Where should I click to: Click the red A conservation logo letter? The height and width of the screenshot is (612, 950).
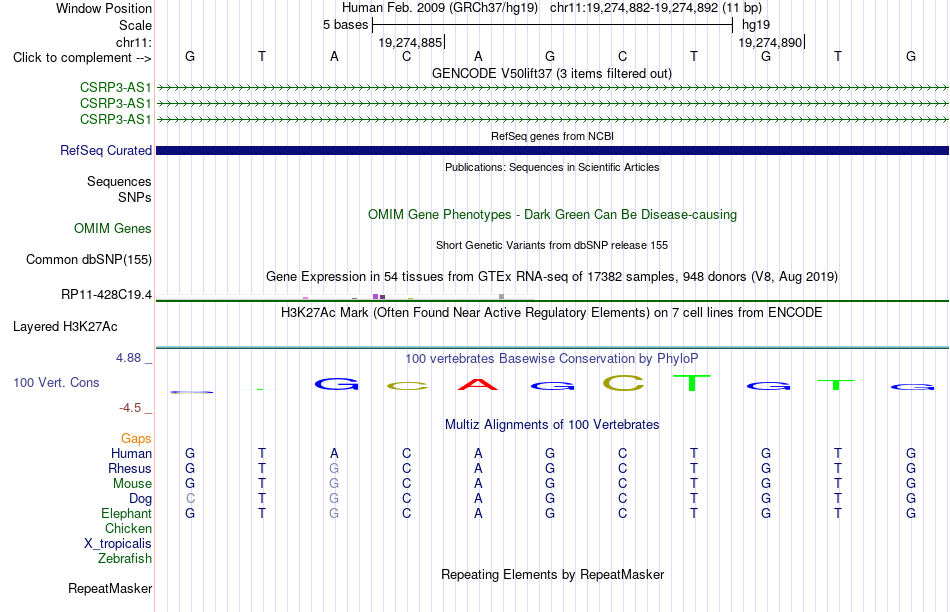coord(478,384)
